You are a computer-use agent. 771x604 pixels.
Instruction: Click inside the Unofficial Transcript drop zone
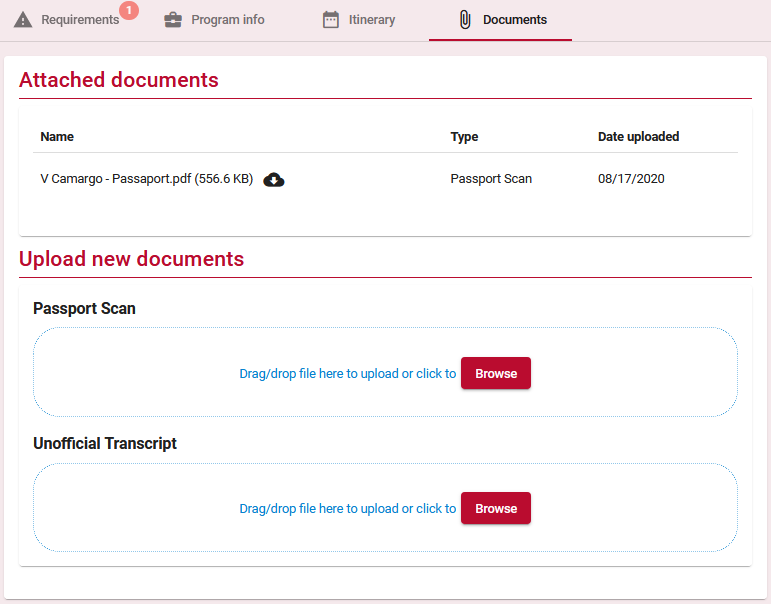pos(386,508)
